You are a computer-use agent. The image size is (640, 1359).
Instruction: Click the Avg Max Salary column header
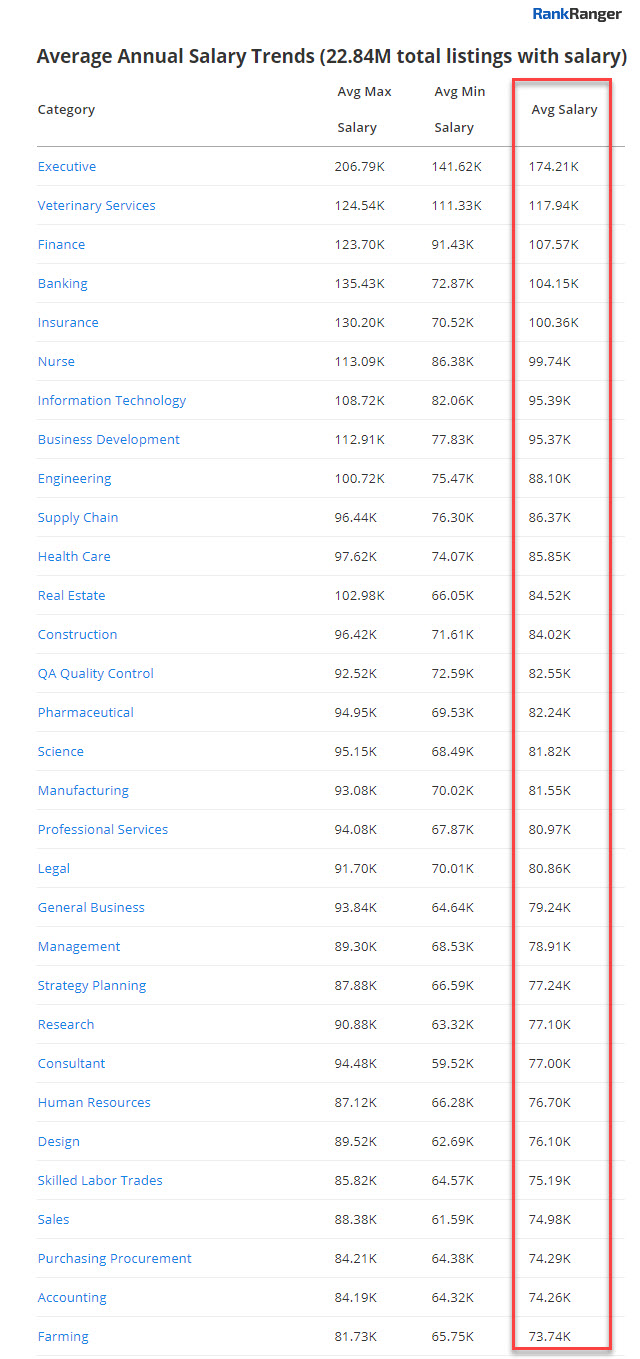coord(364,109)
